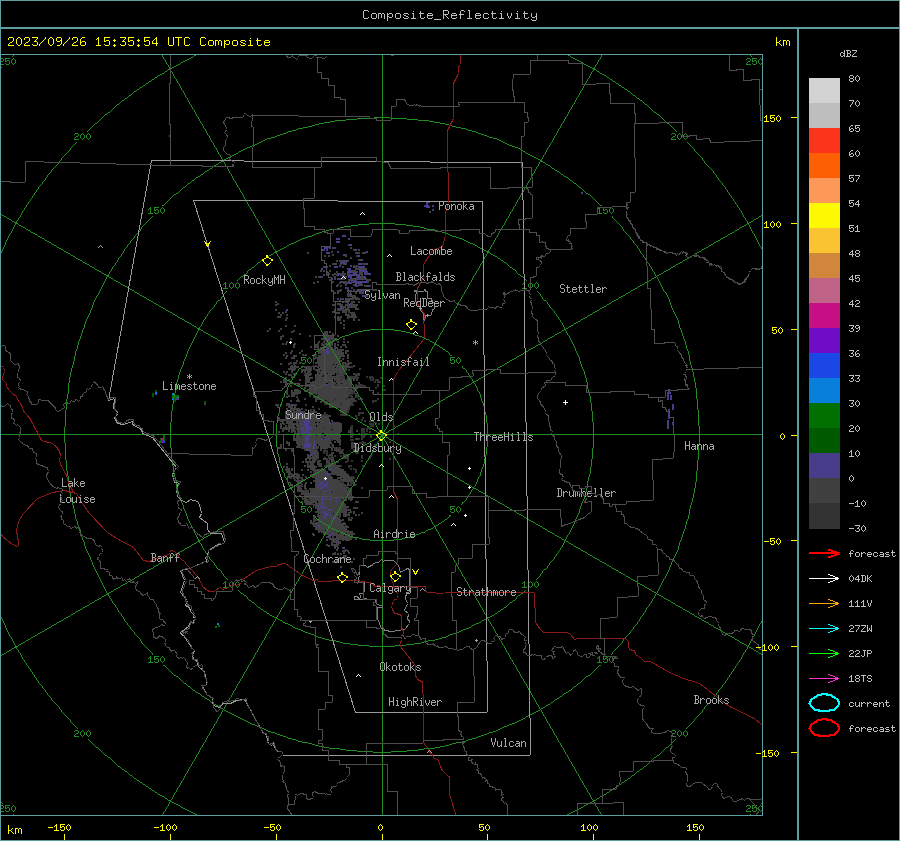The image size is (900, 841).
Task: Click the dBZ legend heading
Action: point(848,53)
